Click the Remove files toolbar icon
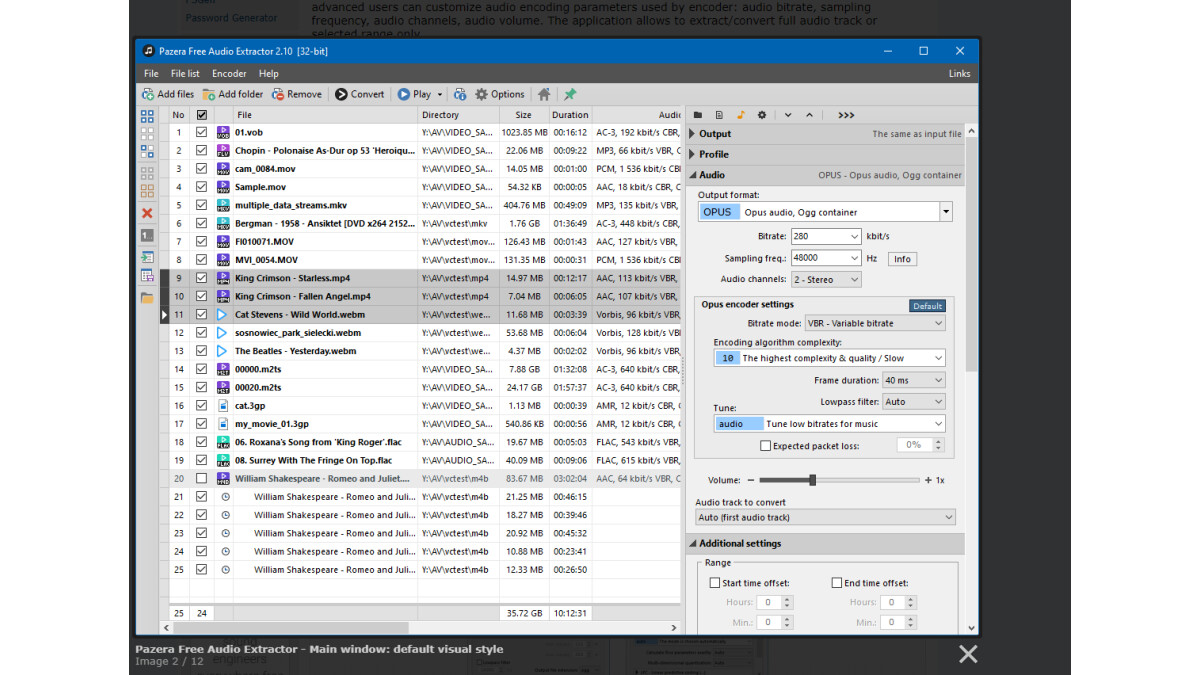Screen dimensions: 1200x675 tap(278, 93)
